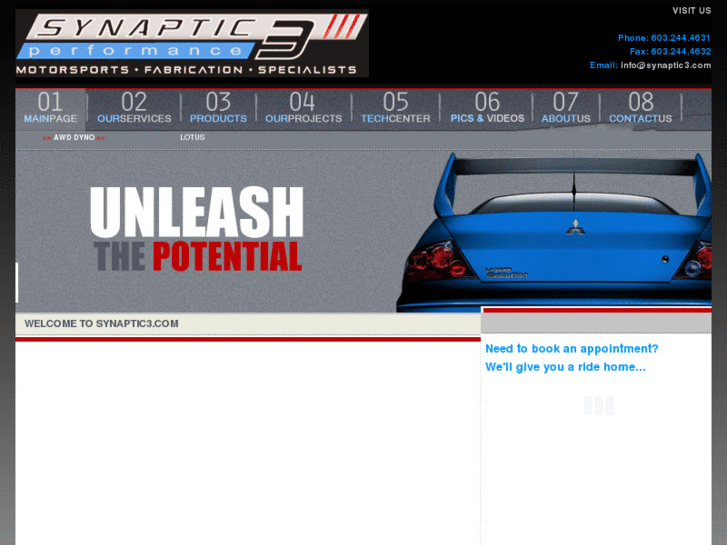Click 'We'll give you a ride home...' text
Image resolution: width=727 pixels, height=545 pixels.
tap(565, 367)
